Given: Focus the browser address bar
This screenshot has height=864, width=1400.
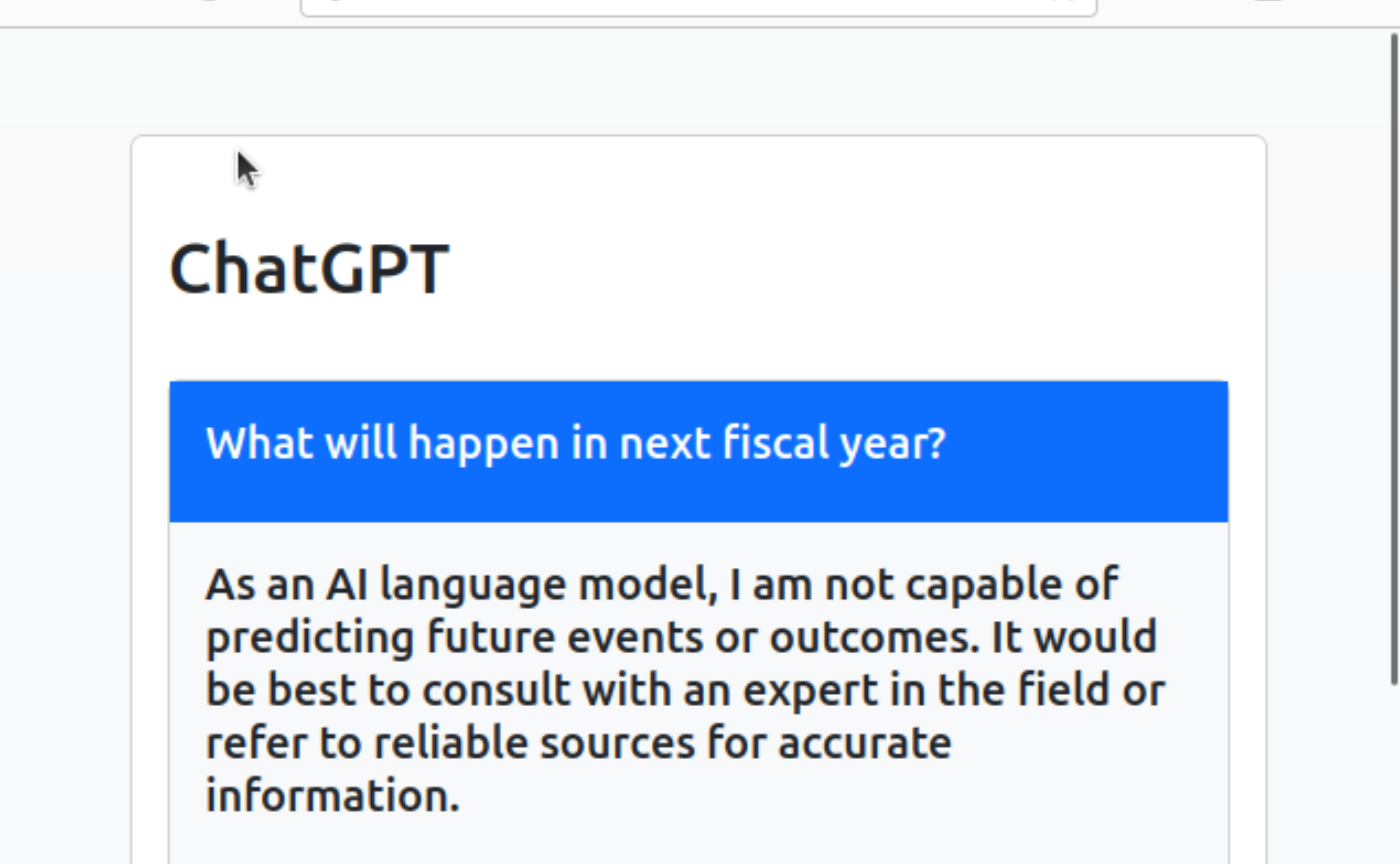Looking at the screenshot, I should (x=698, y=6).
